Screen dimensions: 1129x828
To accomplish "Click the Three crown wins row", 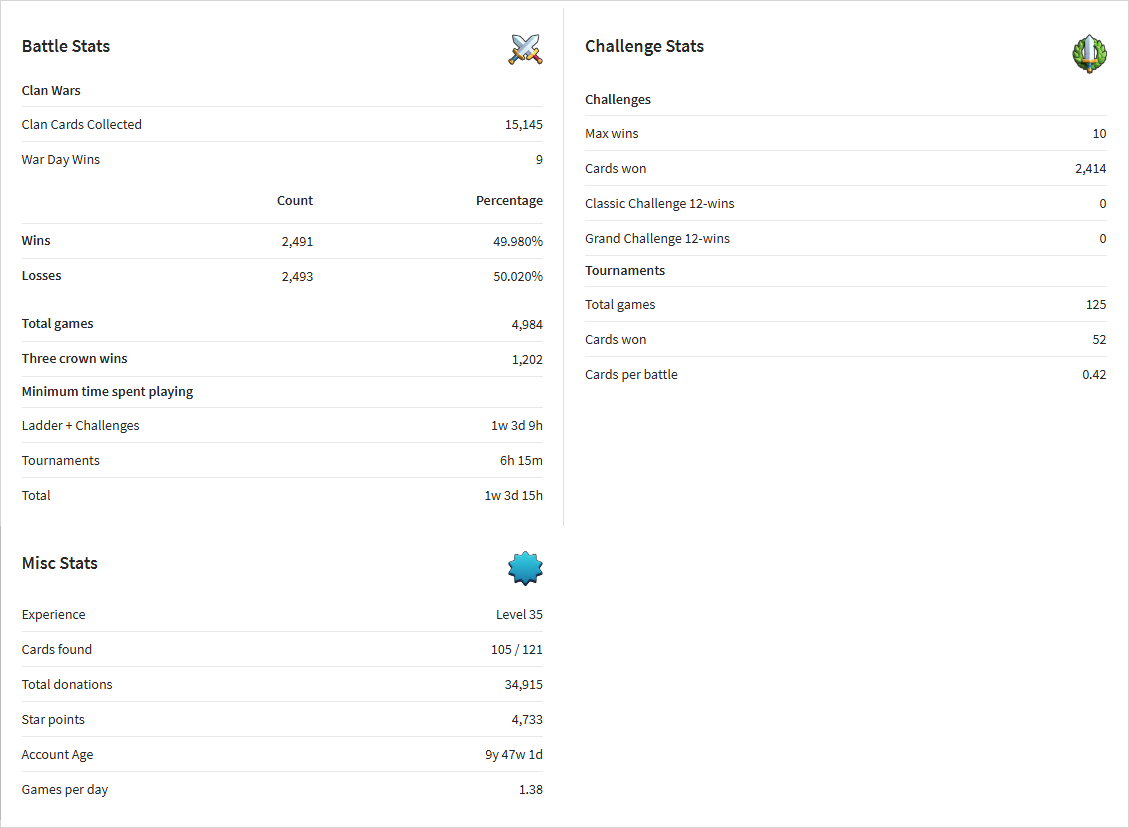I will [x=282, y=359].
